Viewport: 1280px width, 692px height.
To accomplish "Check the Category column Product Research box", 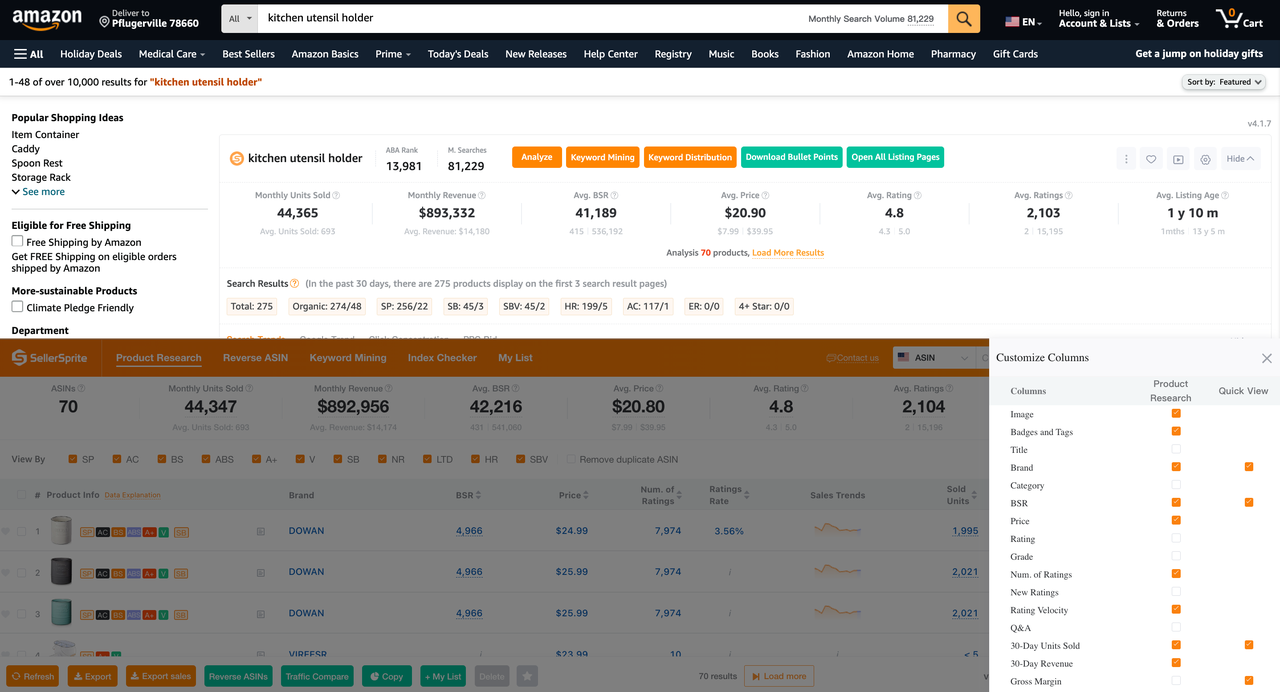I will (x=1176, y=485).
